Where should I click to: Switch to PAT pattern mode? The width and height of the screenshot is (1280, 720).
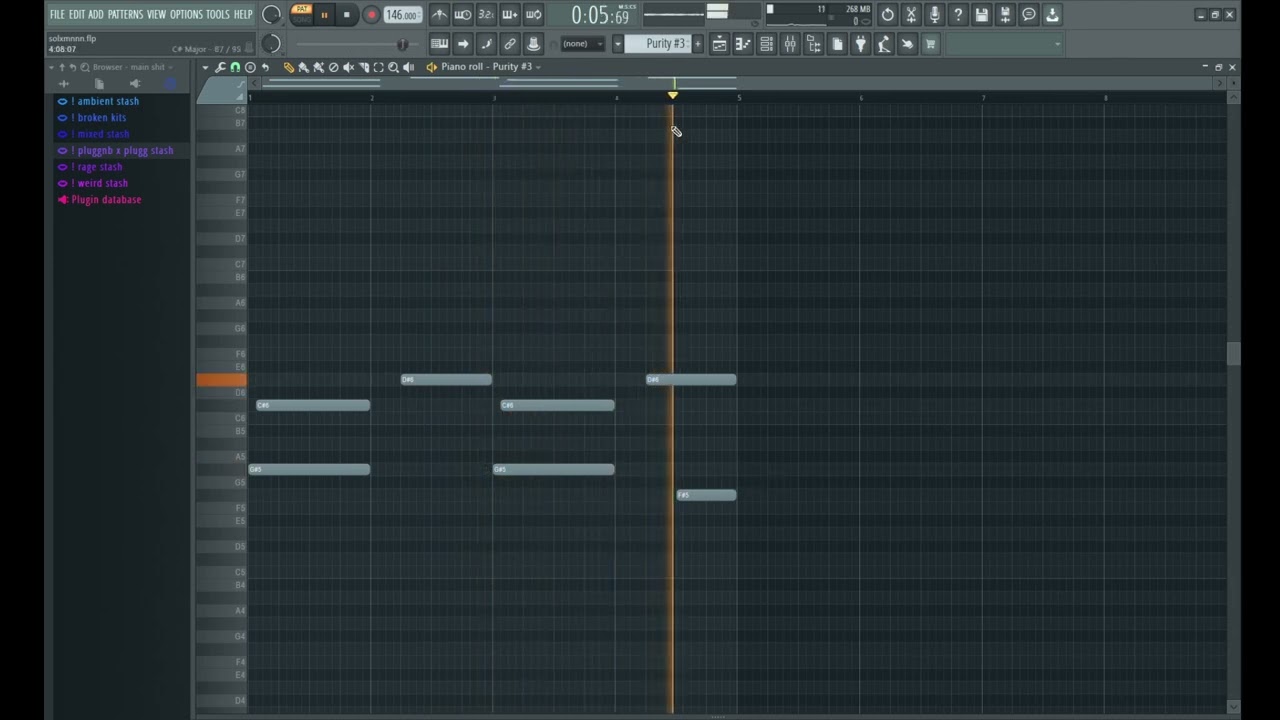(x=302, y=10)
